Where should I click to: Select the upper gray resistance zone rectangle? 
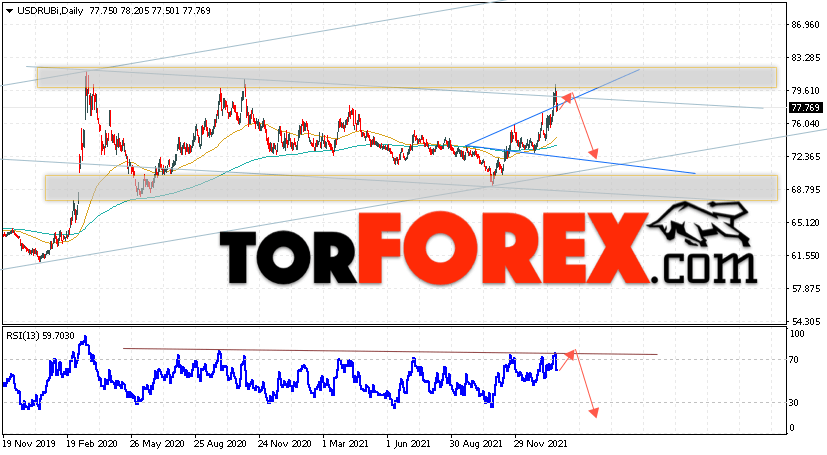[407, 77]
